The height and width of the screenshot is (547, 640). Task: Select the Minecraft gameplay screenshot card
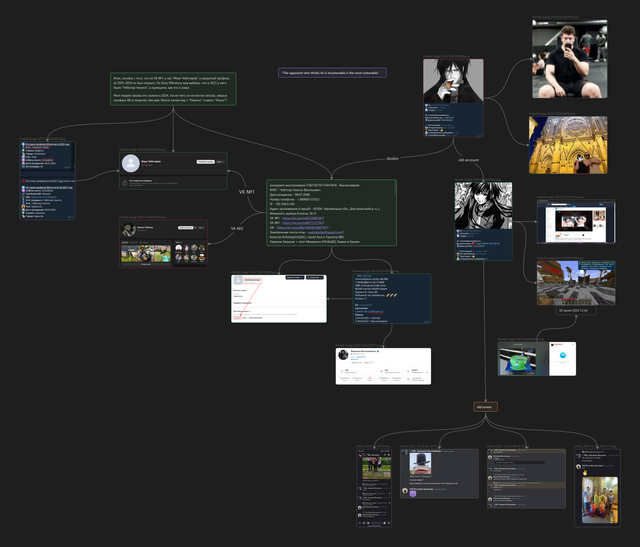pyautogui.click(x=576, y=283)
